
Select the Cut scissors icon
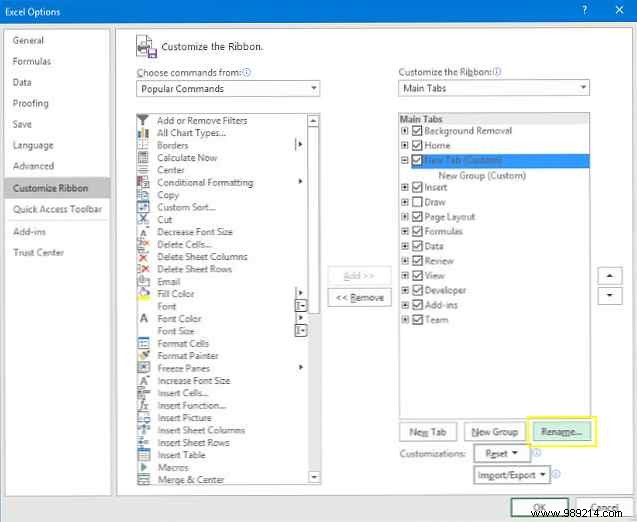(x=143, y=219)
